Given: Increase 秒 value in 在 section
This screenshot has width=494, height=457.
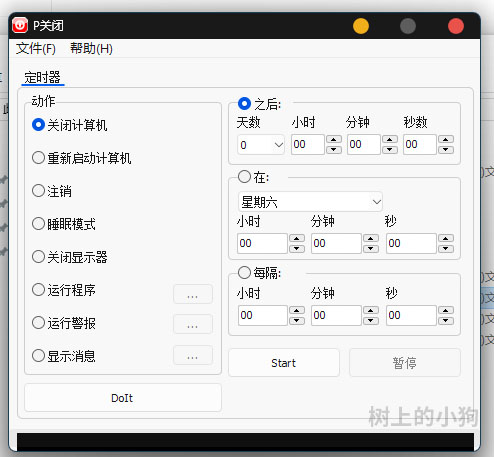Looking at the screenshot, I should pyautogui.click(x=446, y=238).
